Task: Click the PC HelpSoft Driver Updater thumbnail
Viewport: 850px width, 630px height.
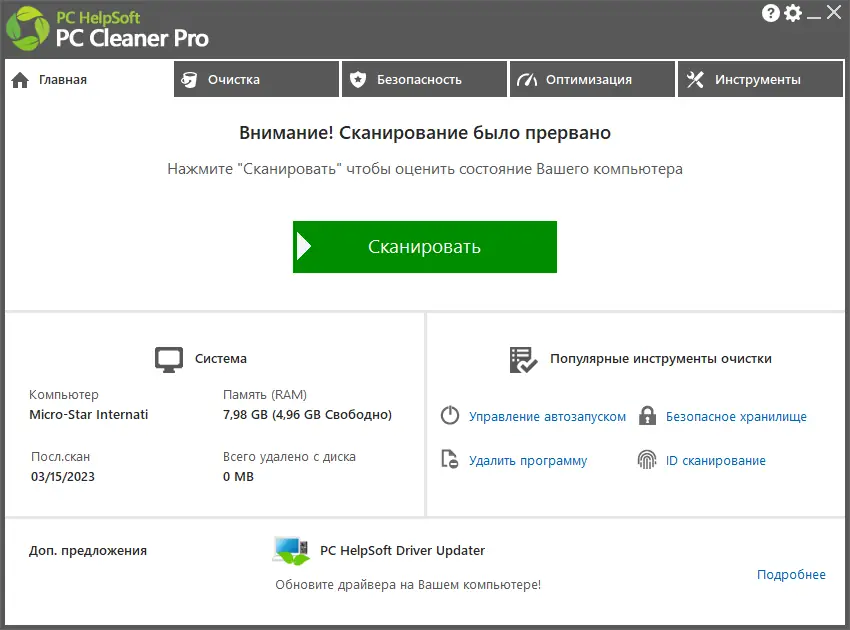Action: 290,549
